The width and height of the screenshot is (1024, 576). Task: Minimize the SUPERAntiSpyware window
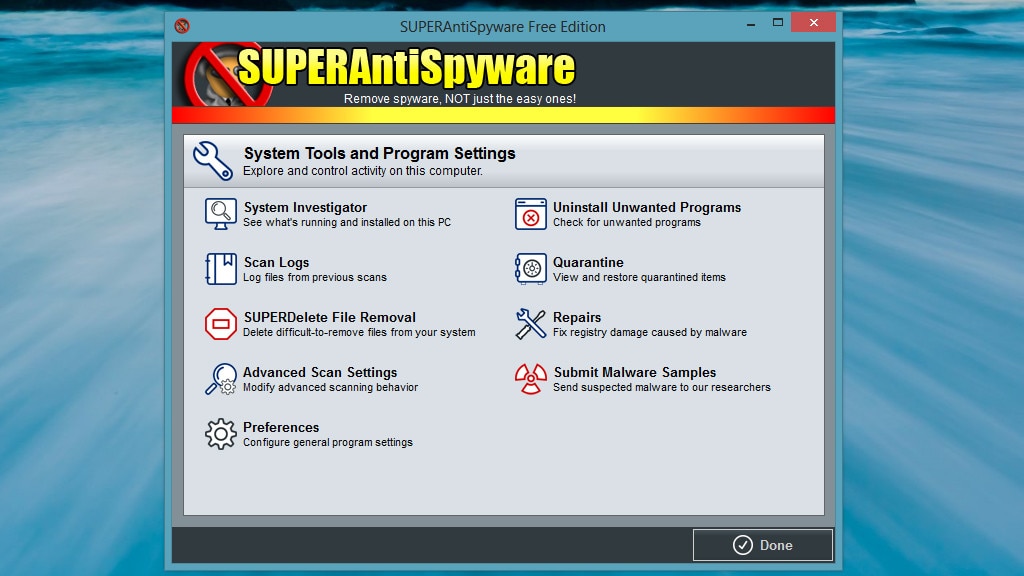tap(751, 24)
